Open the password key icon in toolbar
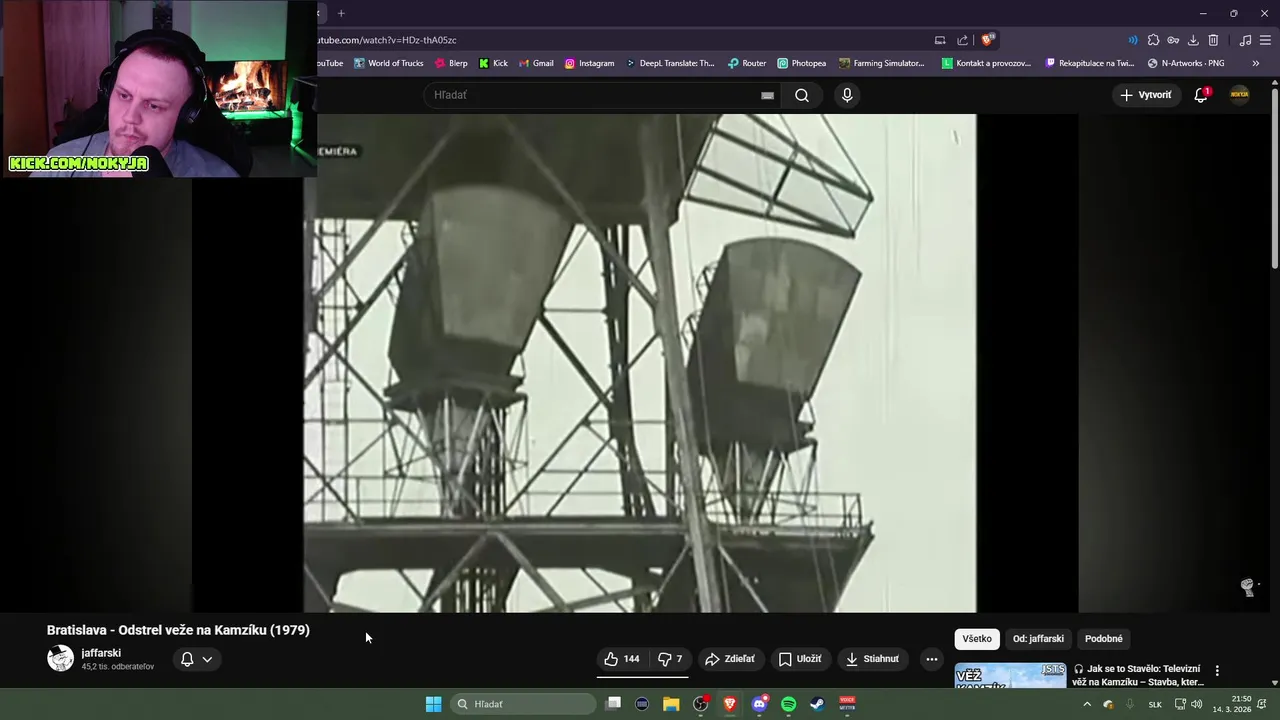The image size is (1280, 720). pos(1173,40)
